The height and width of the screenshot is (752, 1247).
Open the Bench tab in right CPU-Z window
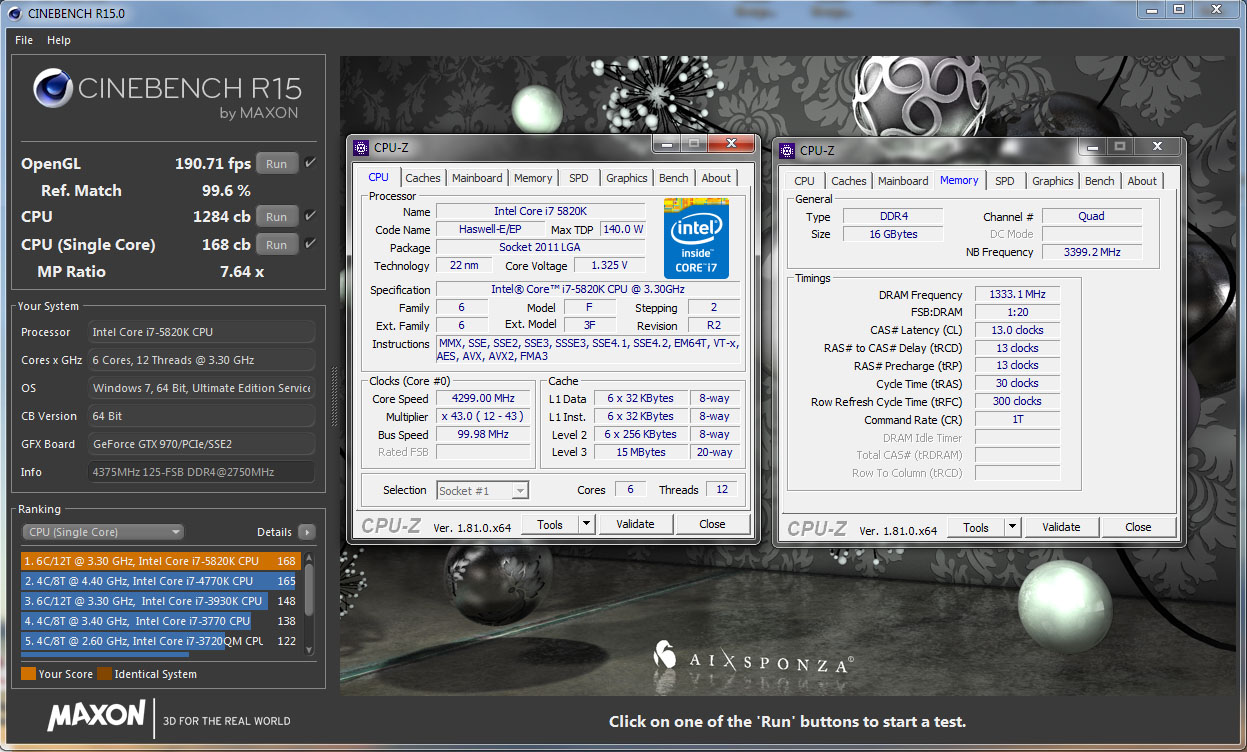coord(1100,181)
